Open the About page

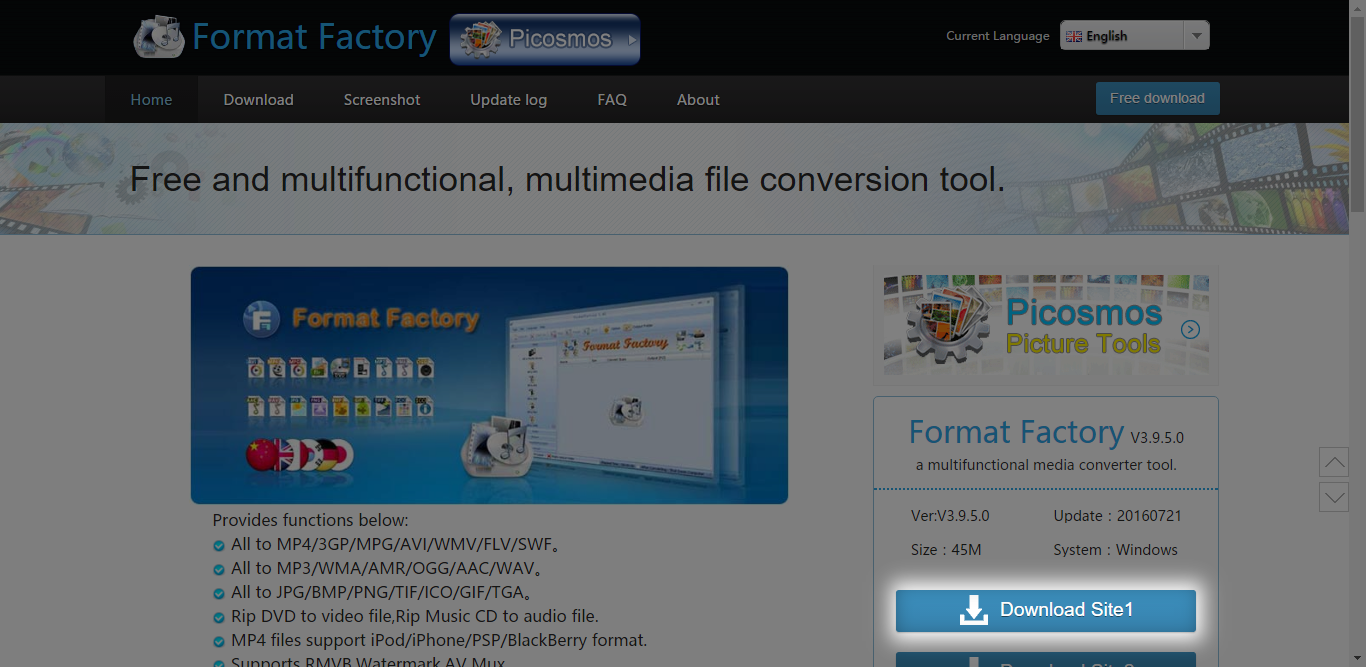(x=698, y=100)
